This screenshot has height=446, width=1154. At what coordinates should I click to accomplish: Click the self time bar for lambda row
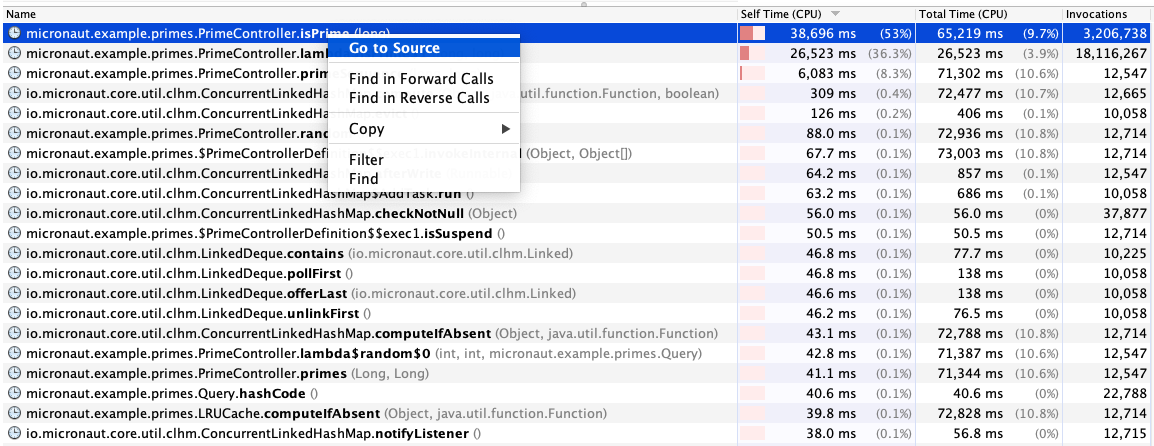pyautogui.click(x=752, y=53)
